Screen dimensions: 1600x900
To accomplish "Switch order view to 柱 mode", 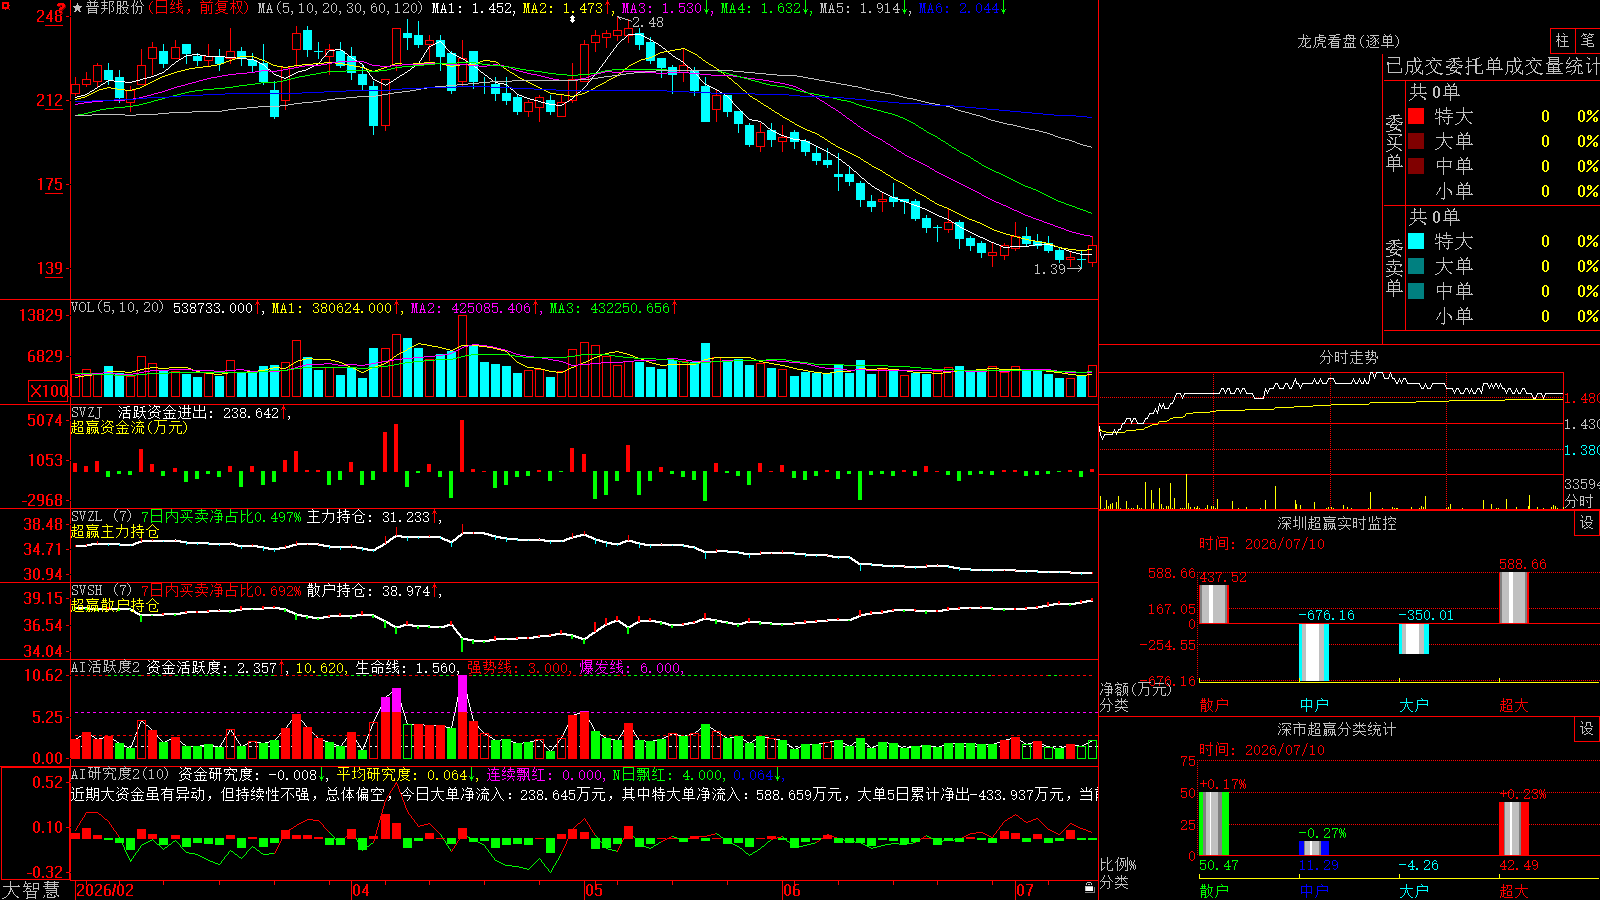I will point(1562,40).
